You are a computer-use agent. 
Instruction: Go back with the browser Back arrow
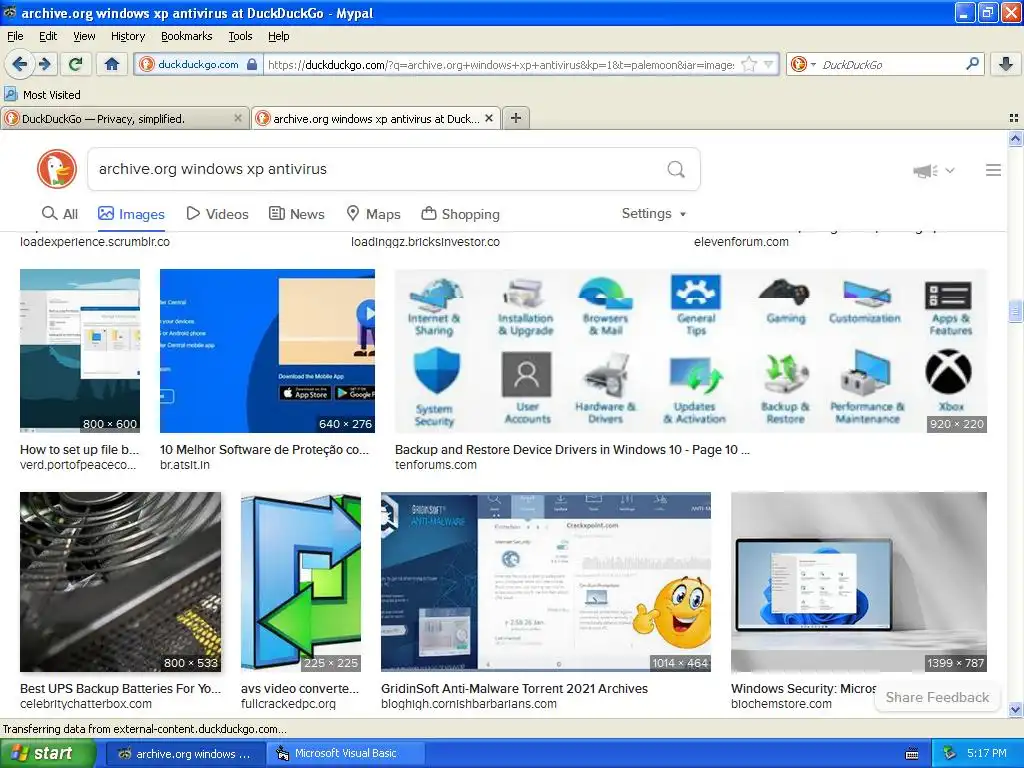[19, 64]
